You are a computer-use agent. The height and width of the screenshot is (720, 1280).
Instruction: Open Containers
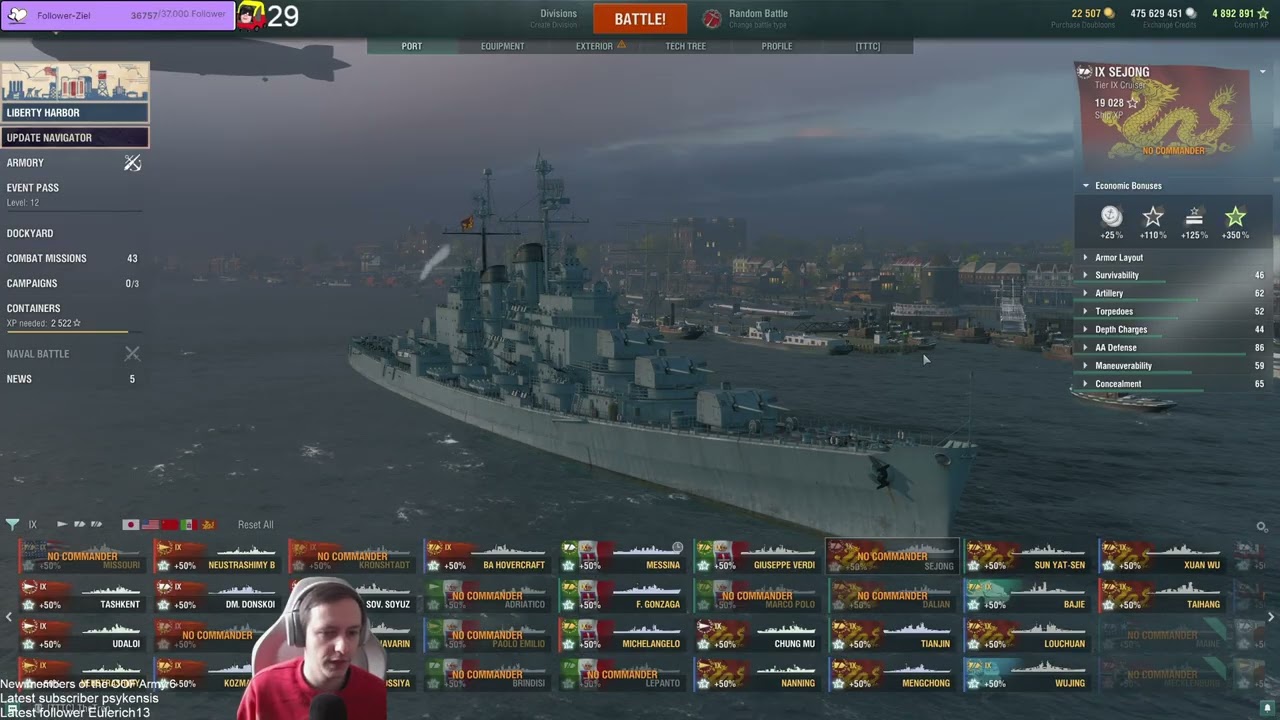tap(34, 309)
